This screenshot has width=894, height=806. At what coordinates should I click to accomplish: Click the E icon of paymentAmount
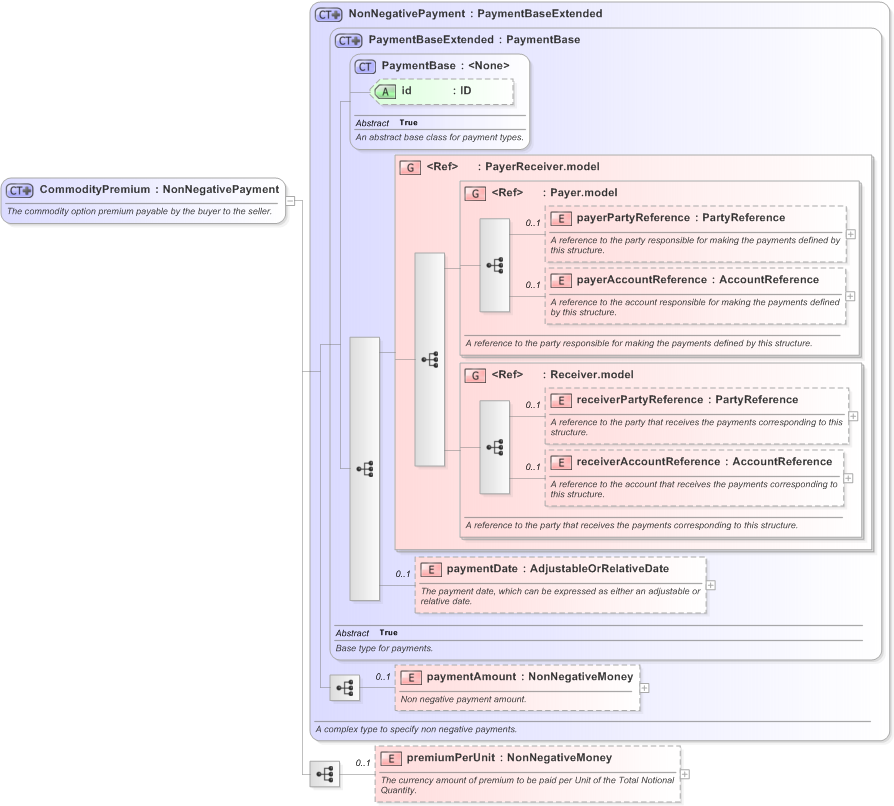point(411,678)
